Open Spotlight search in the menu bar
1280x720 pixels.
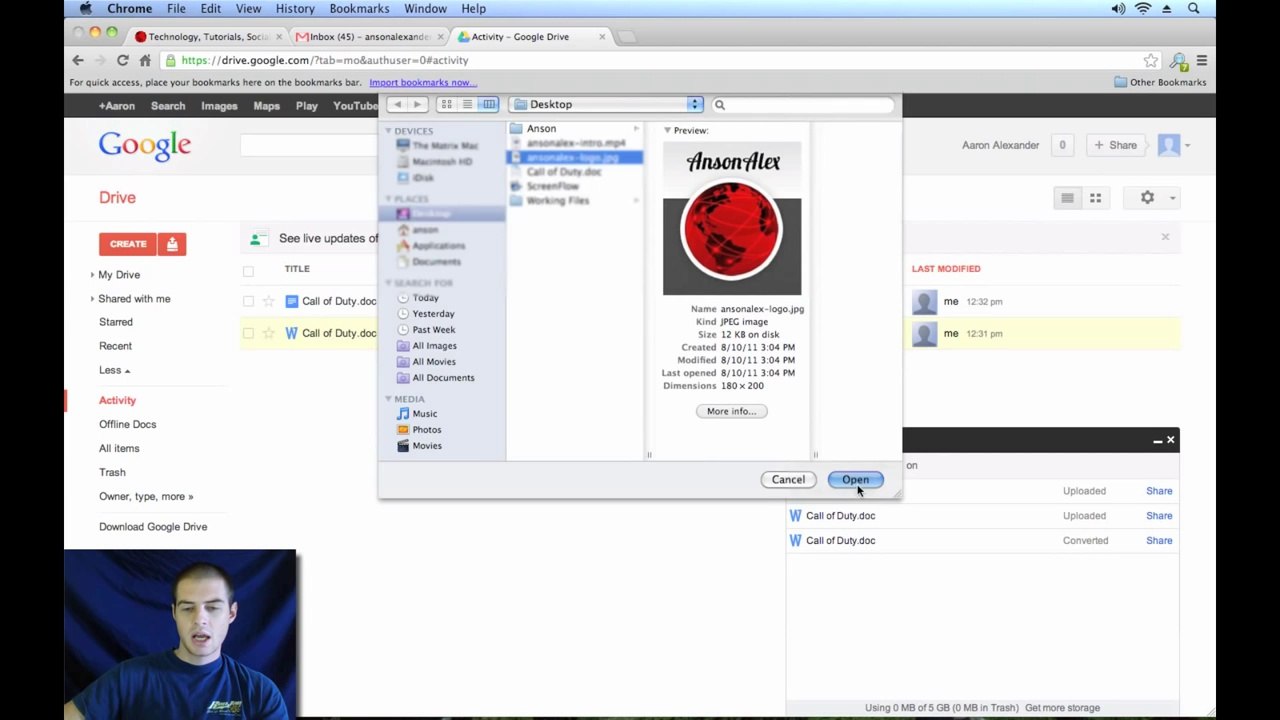[x=1193, y=9]
